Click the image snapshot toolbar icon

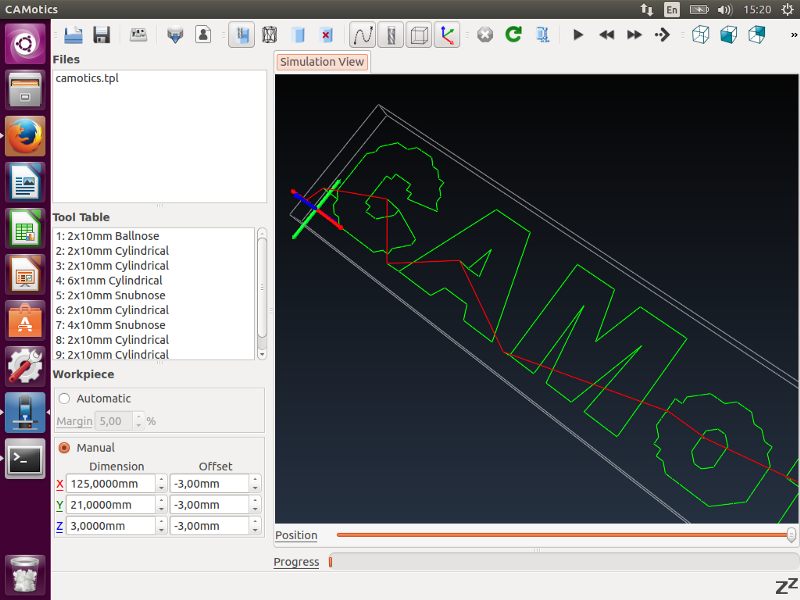[138, 35]
